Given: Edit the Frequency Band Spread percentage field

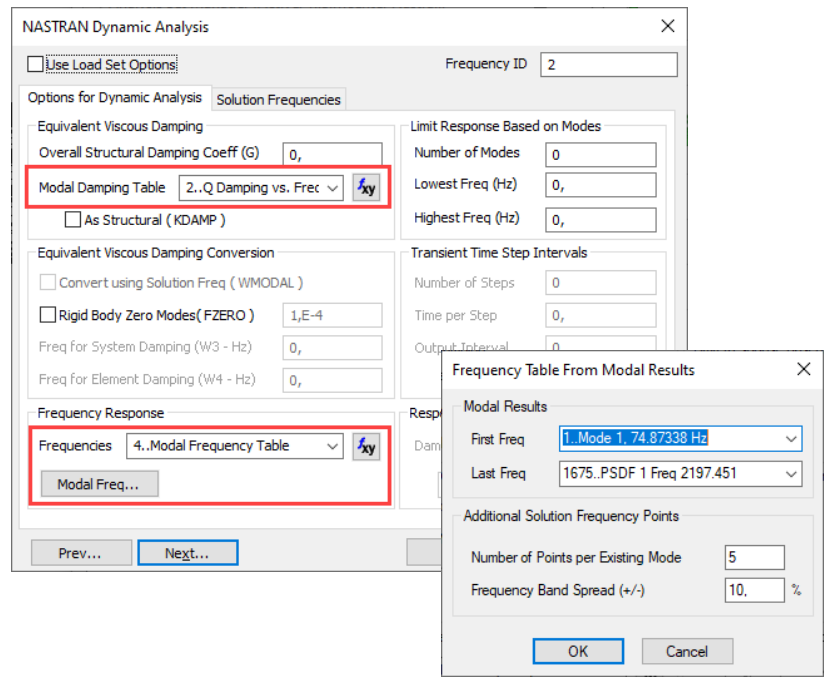Looking at the screenshot, I should pyautogui.click(x=754, y=590).
